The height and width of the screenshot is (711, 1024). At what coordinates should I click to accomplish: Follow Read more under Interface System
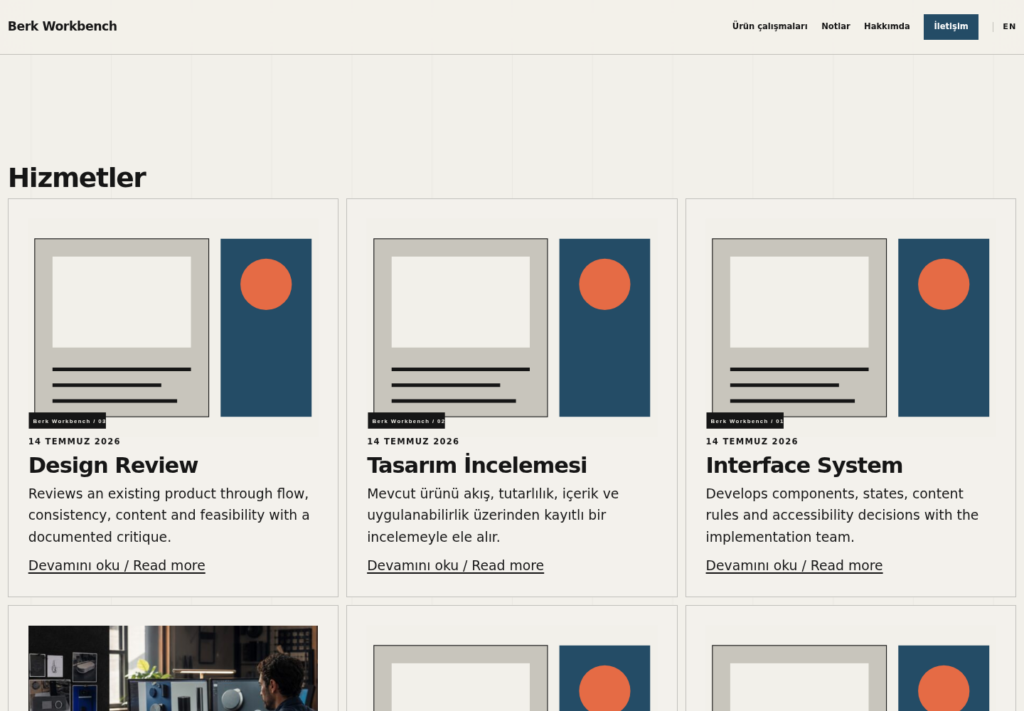pyautogui.click(x=794, y=565)
